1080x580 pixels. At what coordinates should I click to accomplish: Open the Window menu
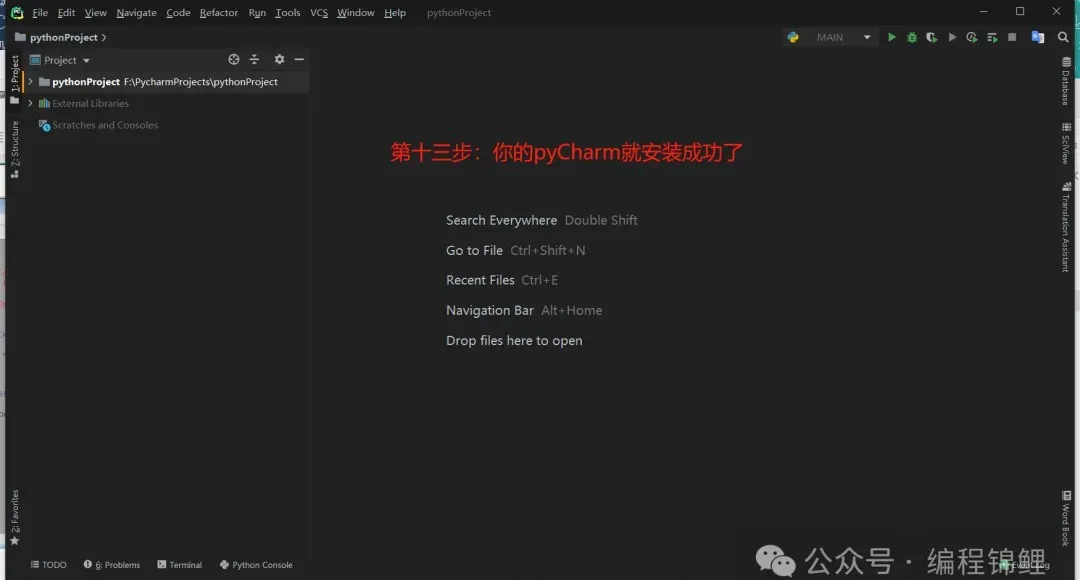355,12
